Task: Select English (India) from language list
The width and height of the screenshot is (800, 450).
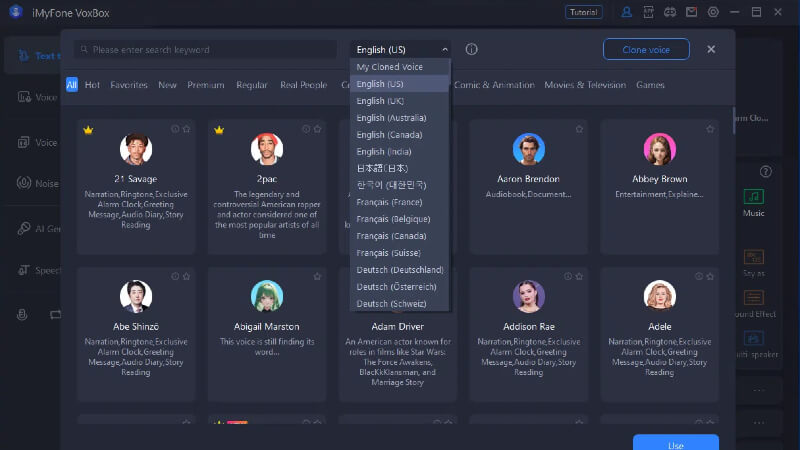Action: tap(399, 152)
